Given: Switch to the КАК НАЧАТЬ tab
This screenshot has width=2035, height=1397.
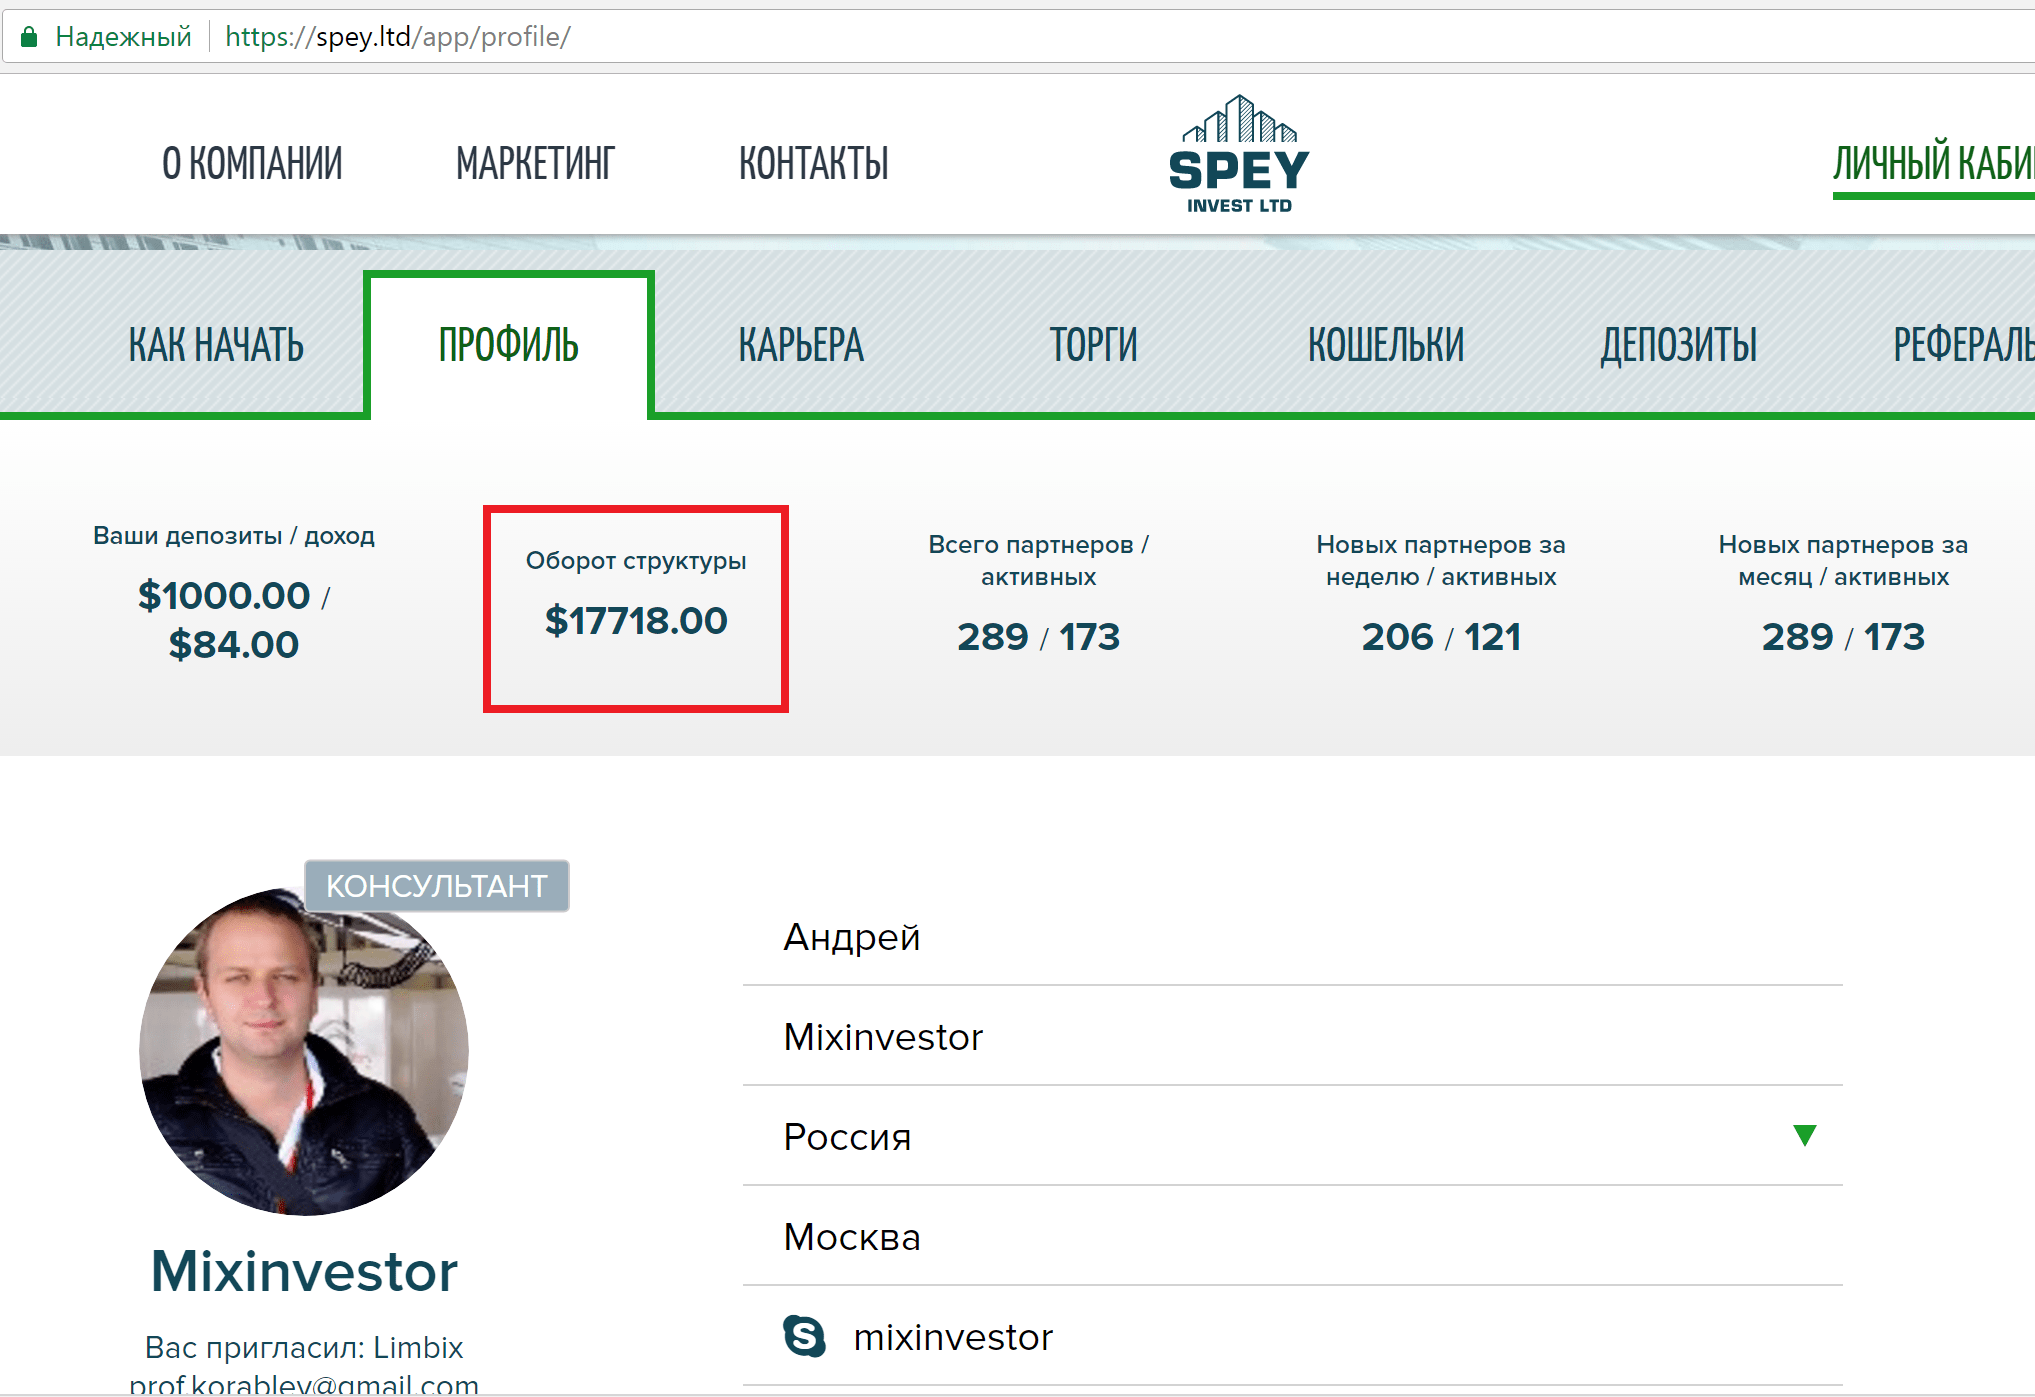Looking at the screenshot, I should click(x=216, y=345).
